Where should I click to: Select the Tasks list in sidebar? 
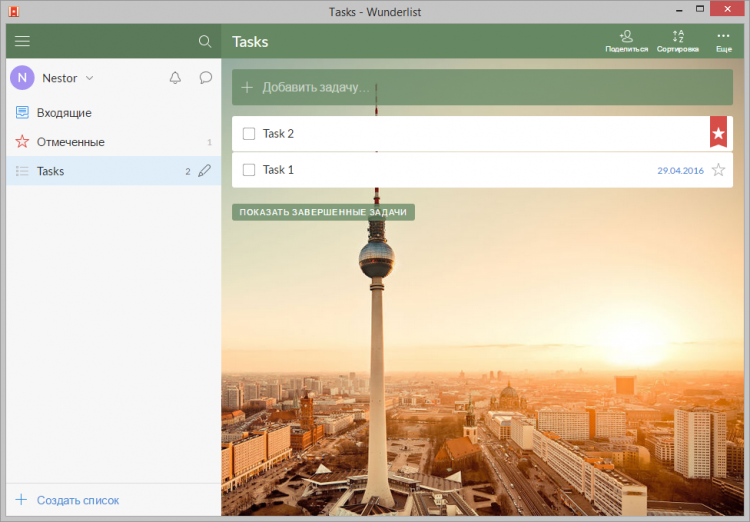tap(113, 171)
